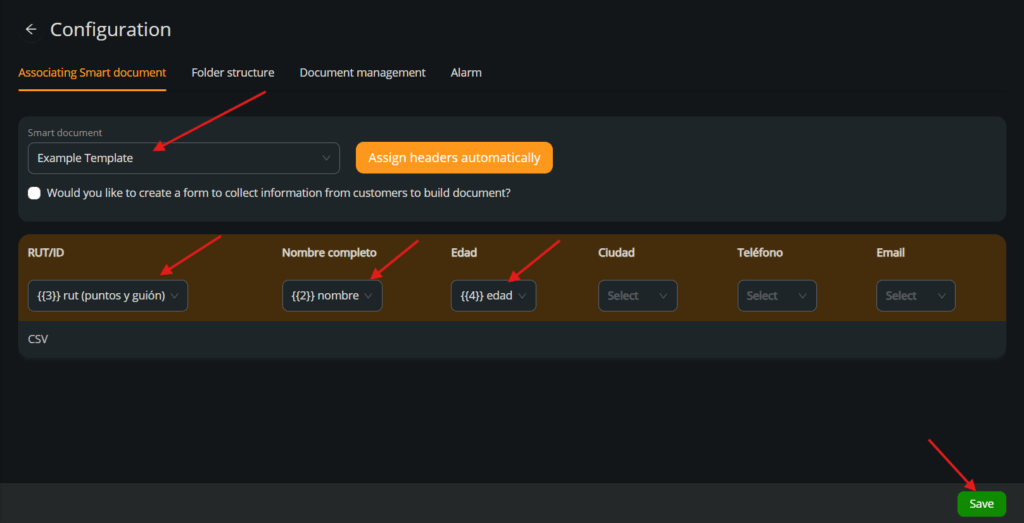This screenshot has width=1024, height=523.
Task: Click the Email column header
Action: [x=890, y=253]
